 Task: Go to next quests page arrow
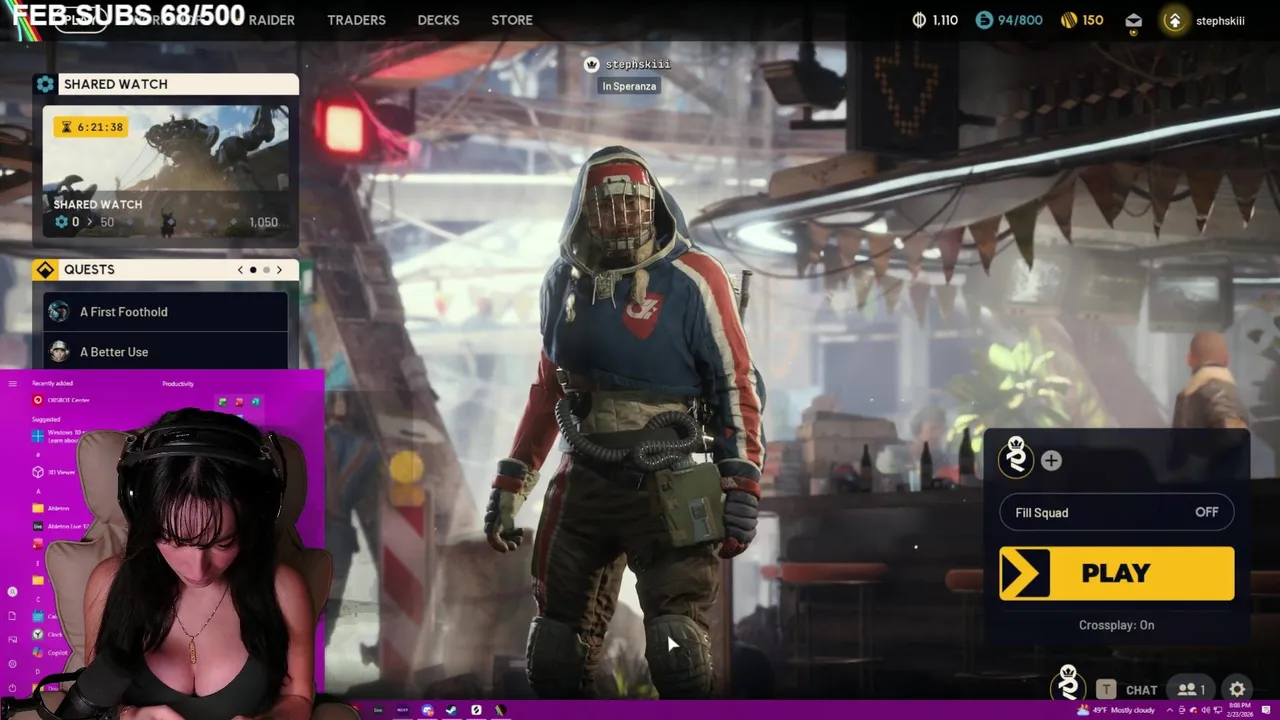pos(279,270)
